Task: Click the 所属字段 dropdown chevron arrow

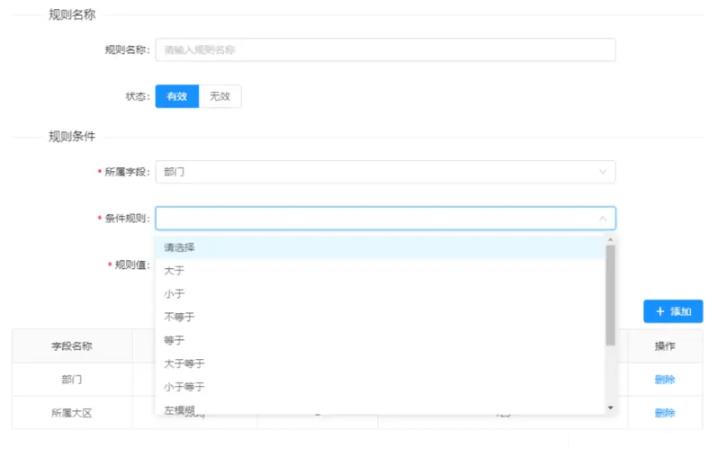Action: coord(602,172)
